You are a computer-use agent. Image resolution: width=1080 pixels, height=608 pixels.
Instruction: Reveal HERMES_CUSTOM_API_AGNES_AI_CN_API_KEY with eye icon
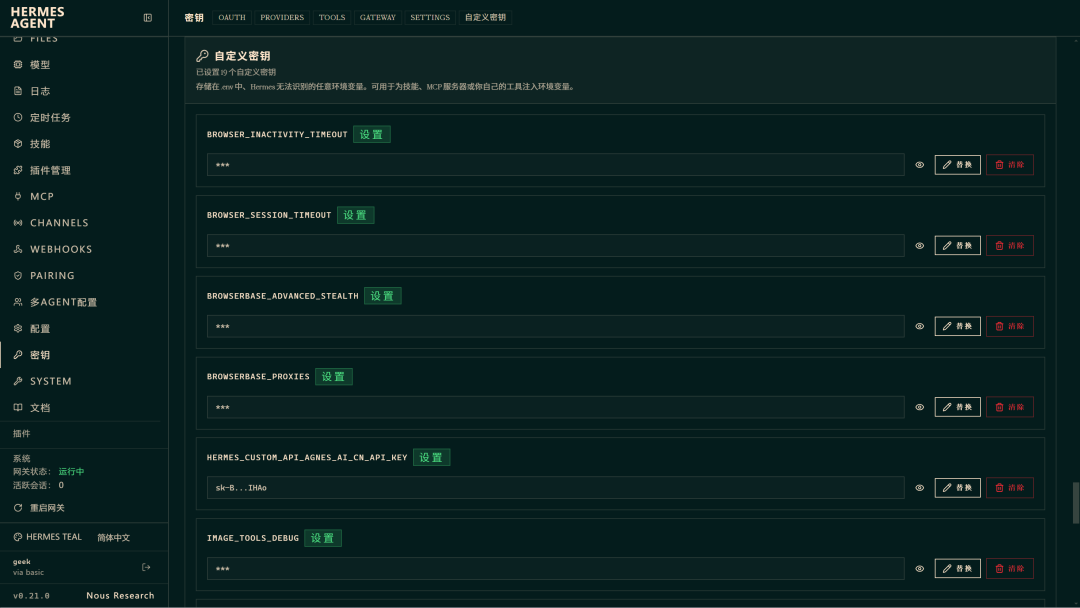click(x=920, y=488)
